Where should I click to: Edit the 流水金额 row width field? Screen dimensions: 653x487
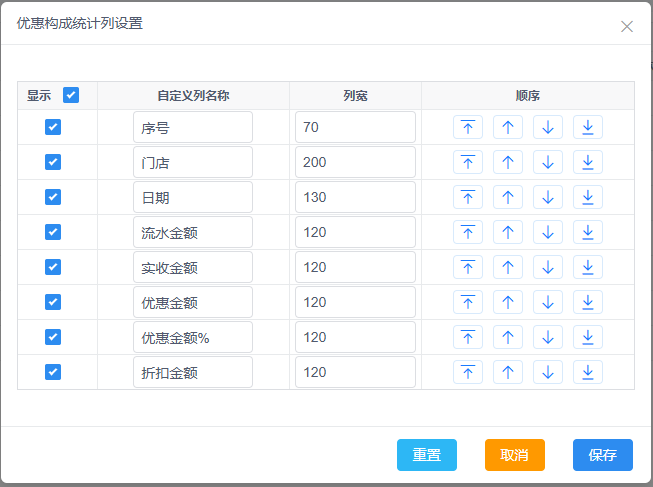pyautogui.click(x=355, y=232)
